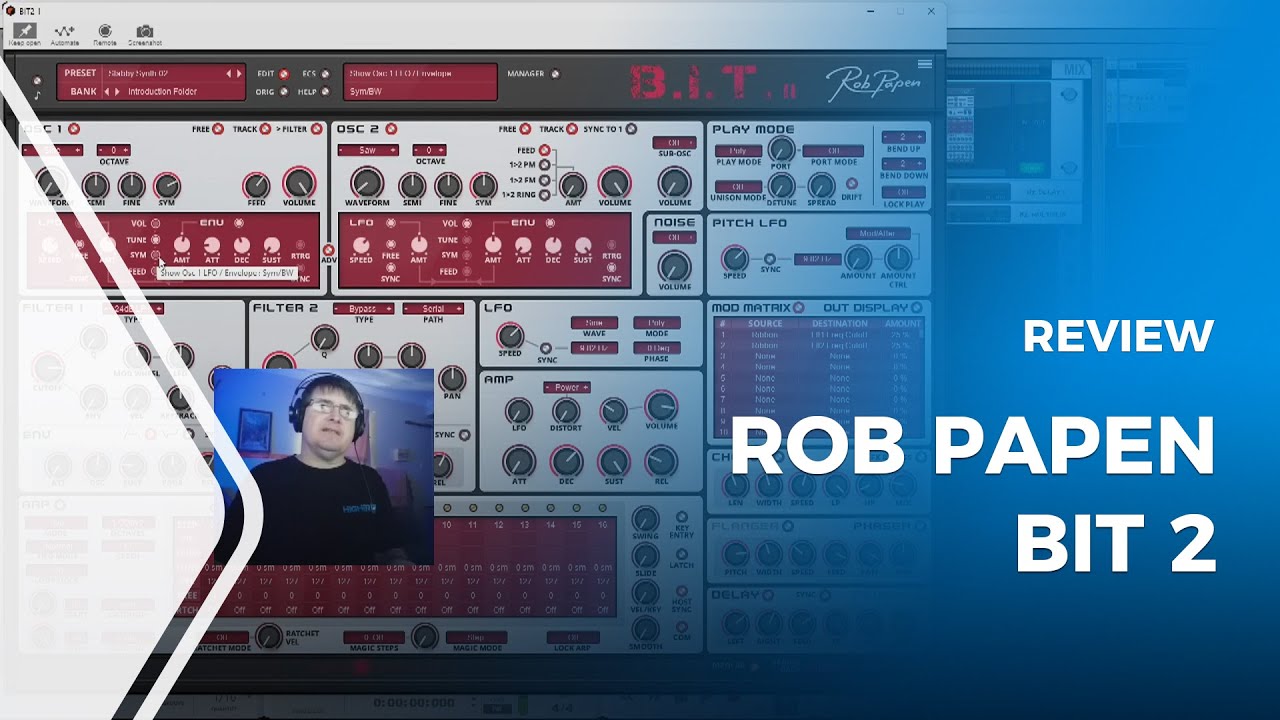Select next bank with right arrow
1280x720 pixels.
point(118,92)
